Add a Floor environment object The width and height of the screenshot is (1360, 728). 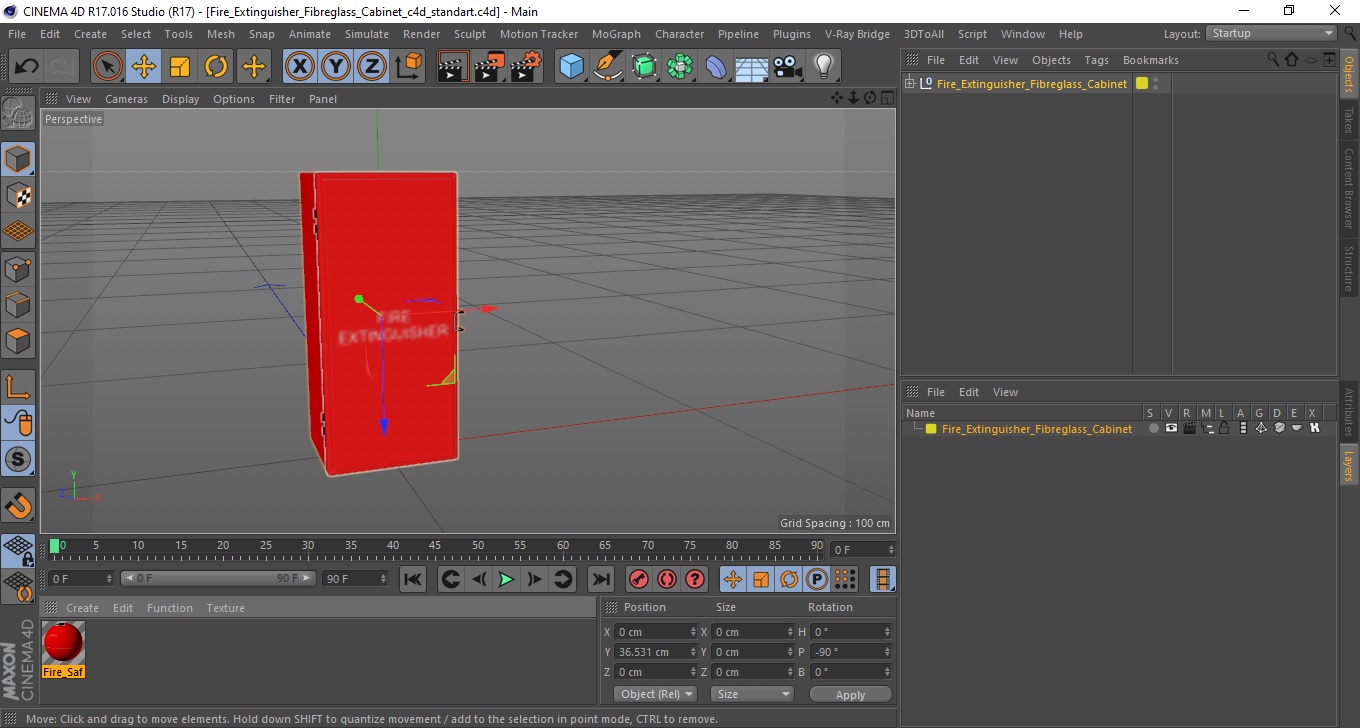tap(752, 67)
